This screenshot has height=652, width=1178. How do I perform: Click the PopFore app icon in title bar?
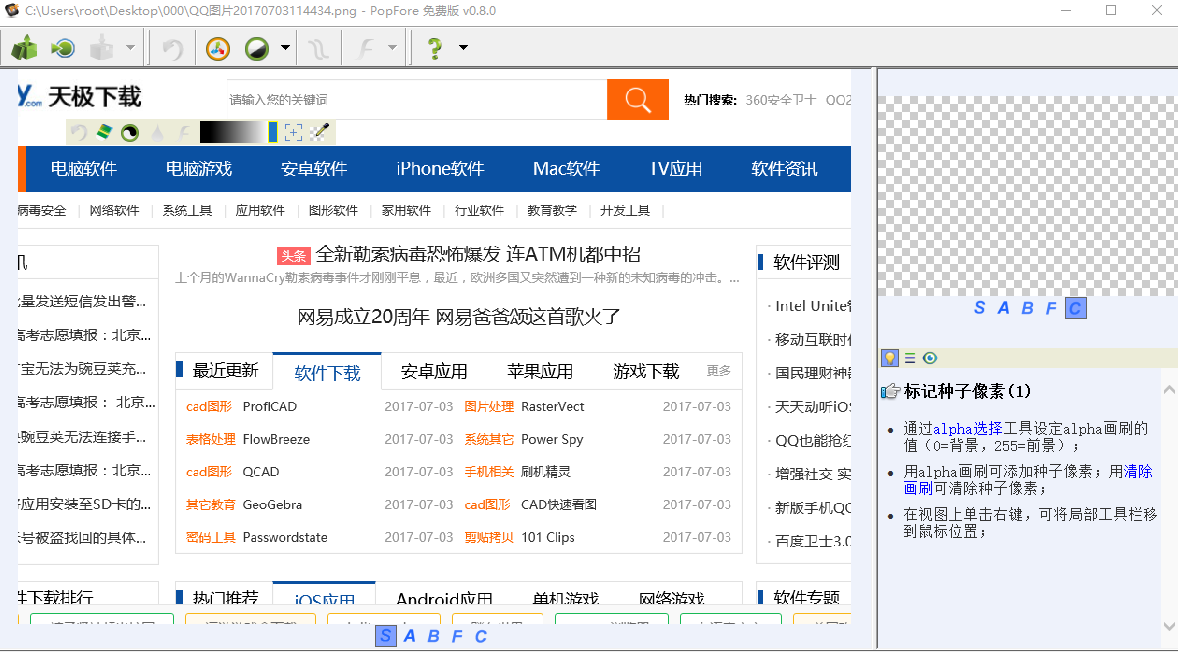pyautogui.click(x=11, y=11)
